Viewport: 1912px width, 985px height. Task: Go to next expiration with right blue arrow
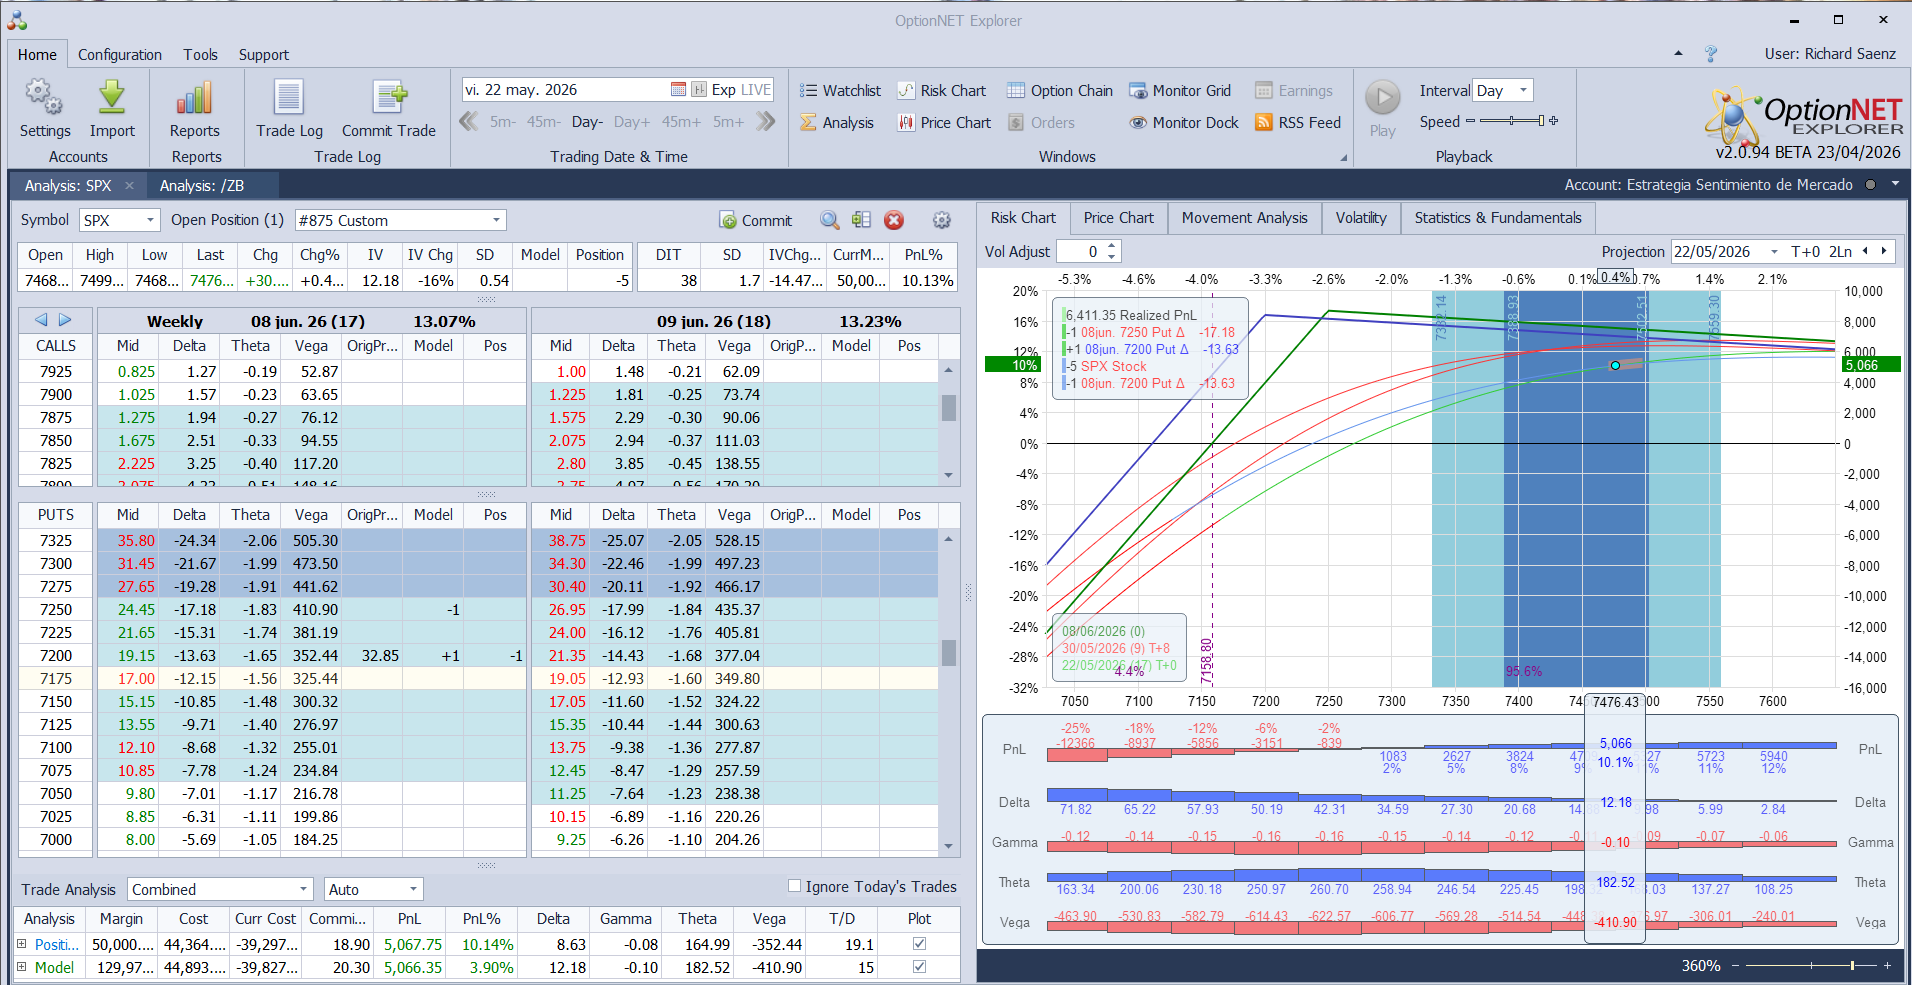[x=65, y=320]
